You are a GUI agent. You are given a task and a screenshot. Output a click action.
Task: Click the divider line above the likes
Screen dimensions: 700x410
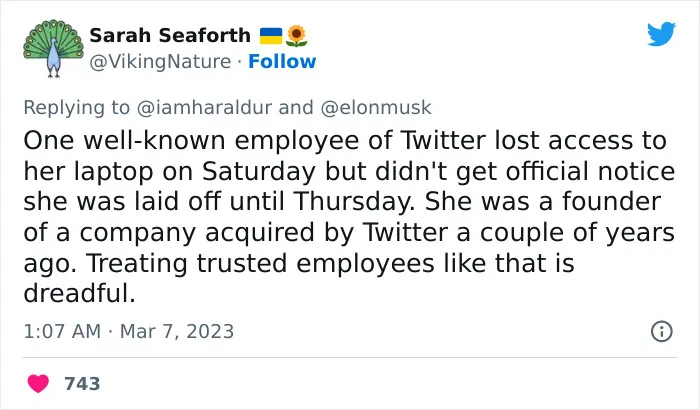click(x=350, y=357)
